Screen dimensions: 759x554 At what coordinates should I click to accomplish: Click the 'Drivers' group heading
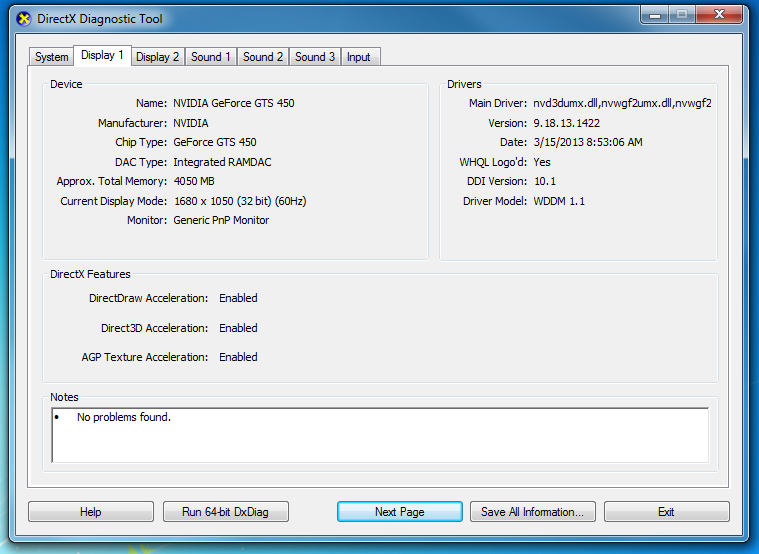(x=464, y=84)
